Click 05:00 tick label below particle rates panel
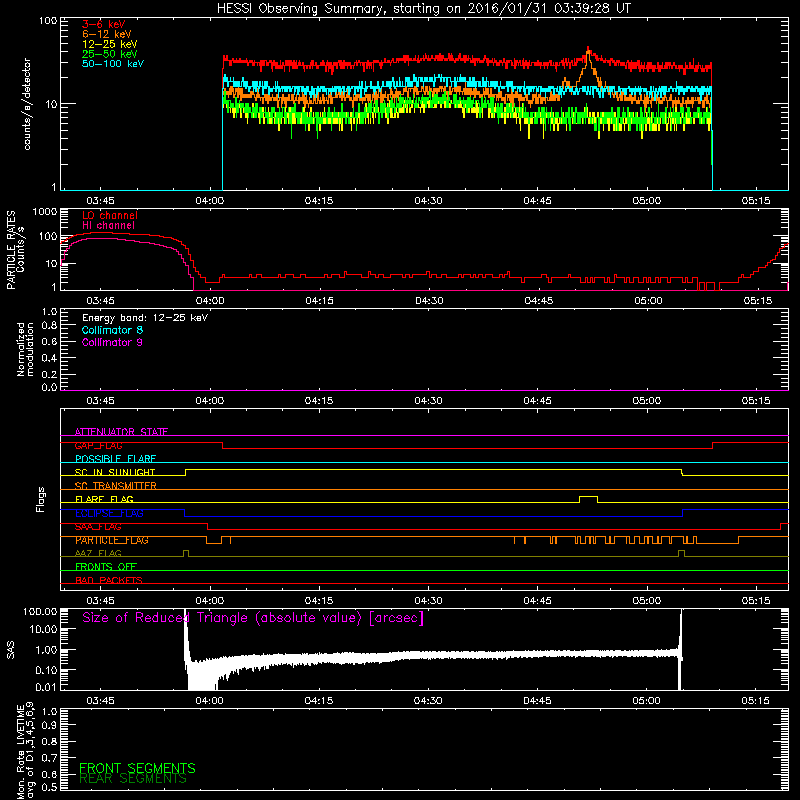 point(648,301)
